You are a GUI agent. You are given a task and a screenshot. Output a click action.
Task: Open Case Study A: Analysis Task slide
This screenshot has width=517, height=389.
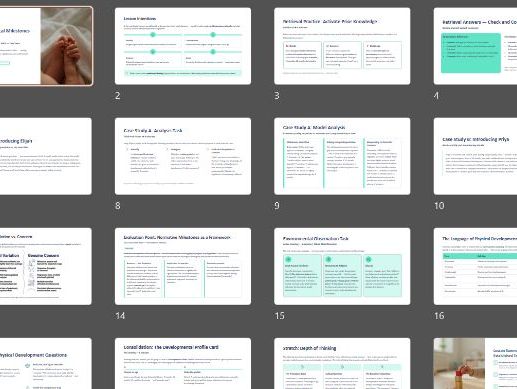(183, 156)
